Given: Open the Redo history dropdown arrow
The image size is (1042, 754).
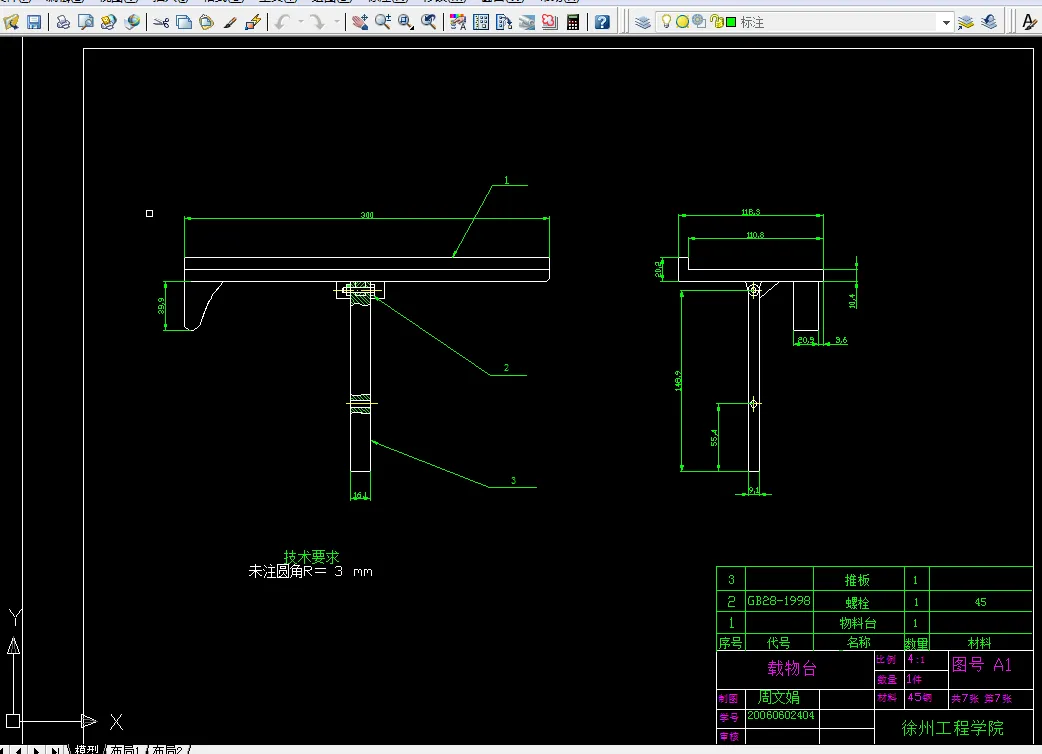Looking at the screenshot, I should [336, 22].
